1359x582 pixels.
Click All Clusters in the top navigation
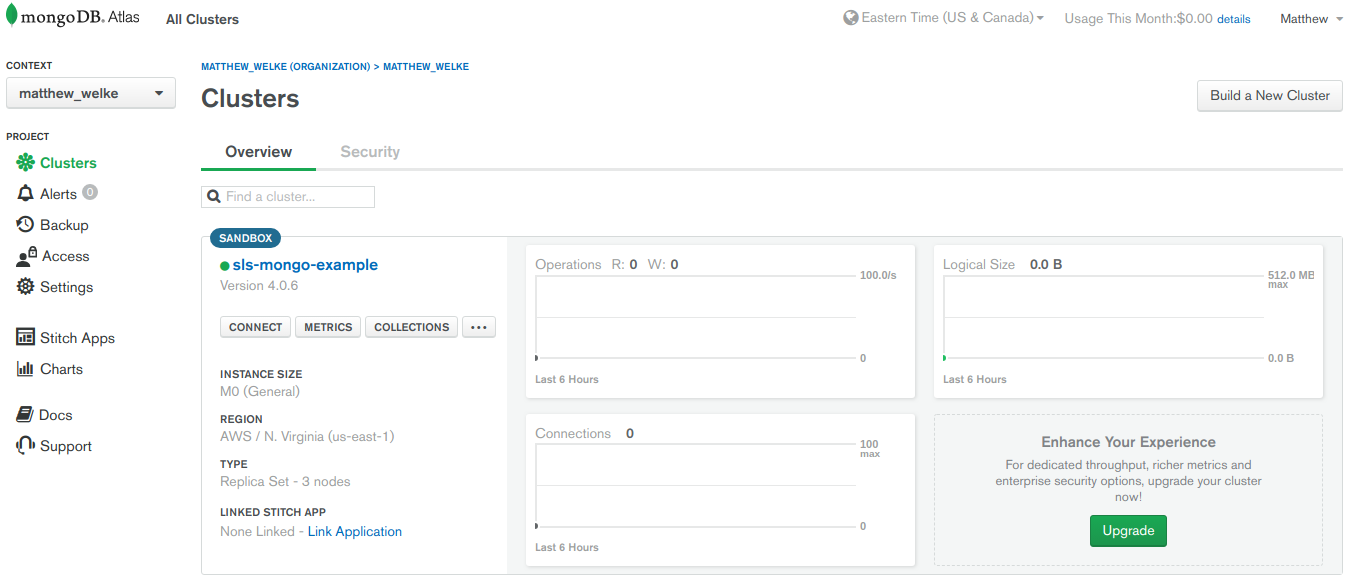point(202,19)
